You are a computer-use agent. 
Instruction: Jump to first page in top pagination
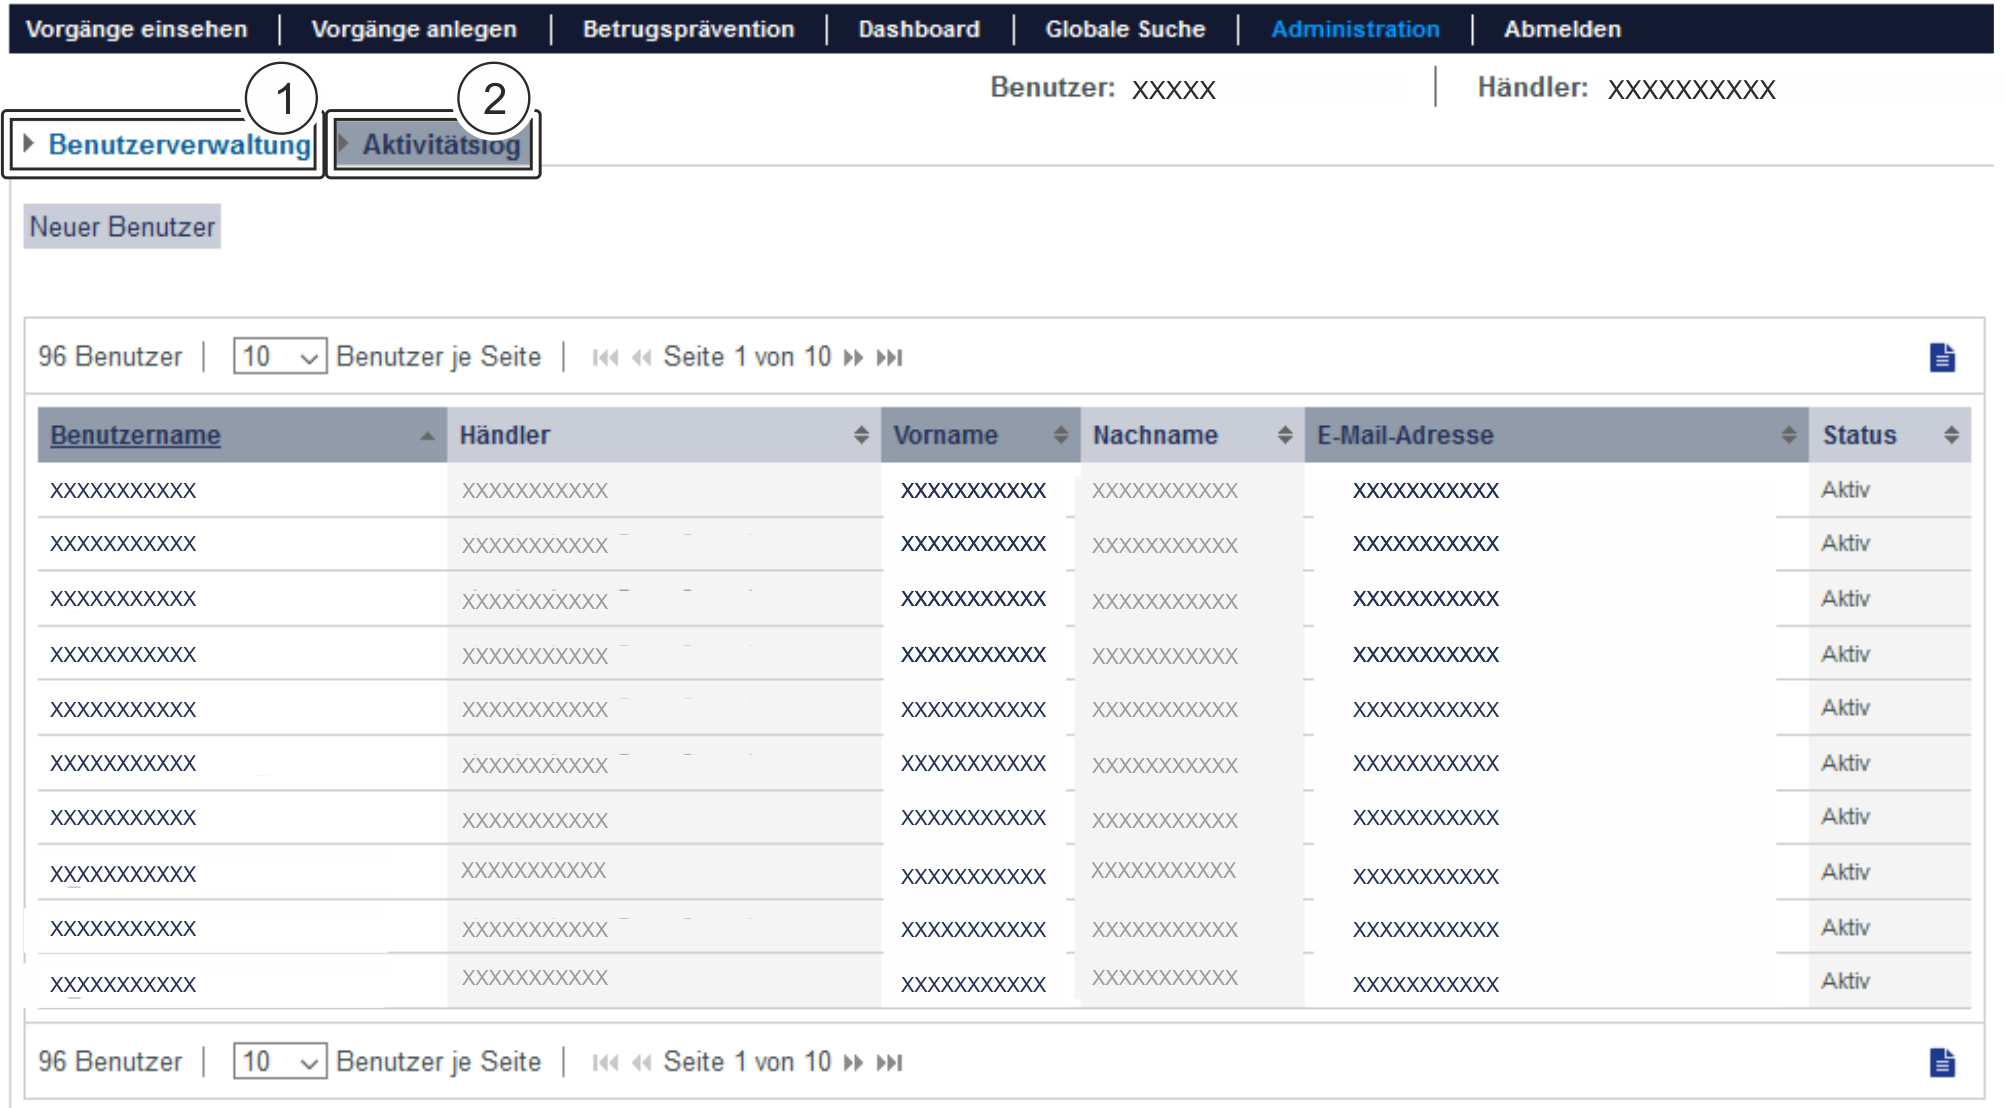click(x=605, y=358)
